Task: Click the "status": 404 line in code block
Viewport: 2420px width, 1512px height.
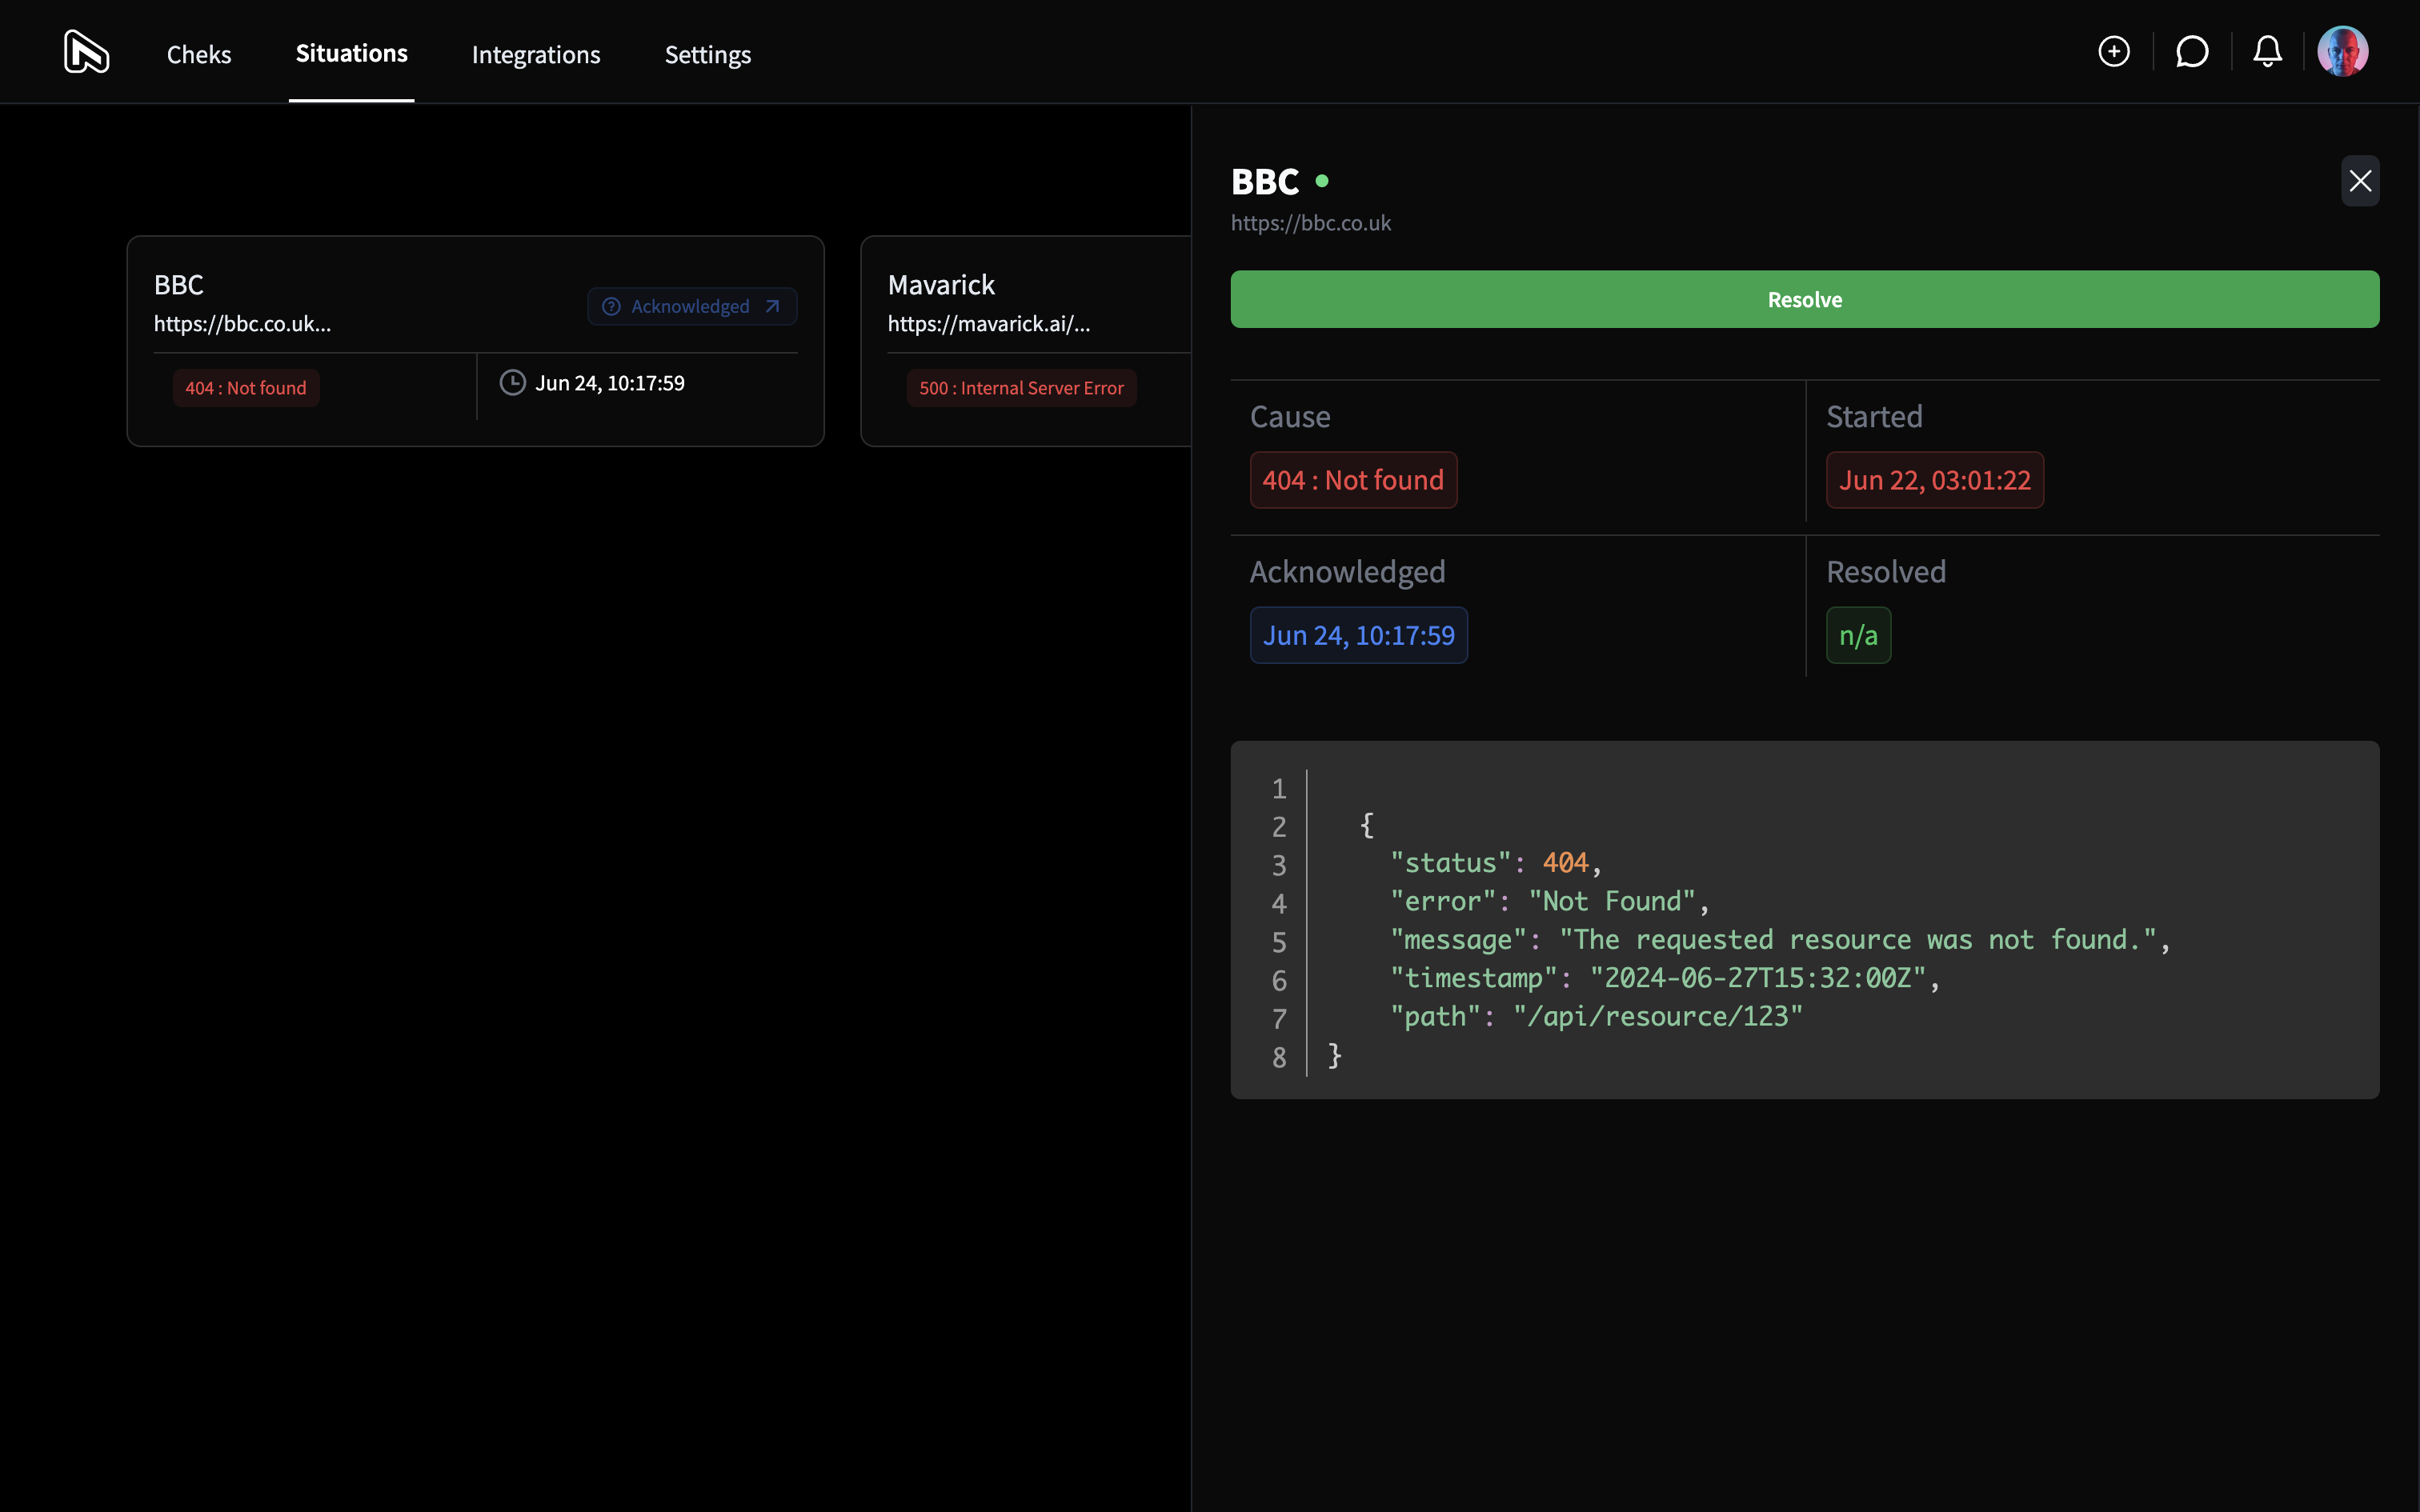Action: 1496,862
